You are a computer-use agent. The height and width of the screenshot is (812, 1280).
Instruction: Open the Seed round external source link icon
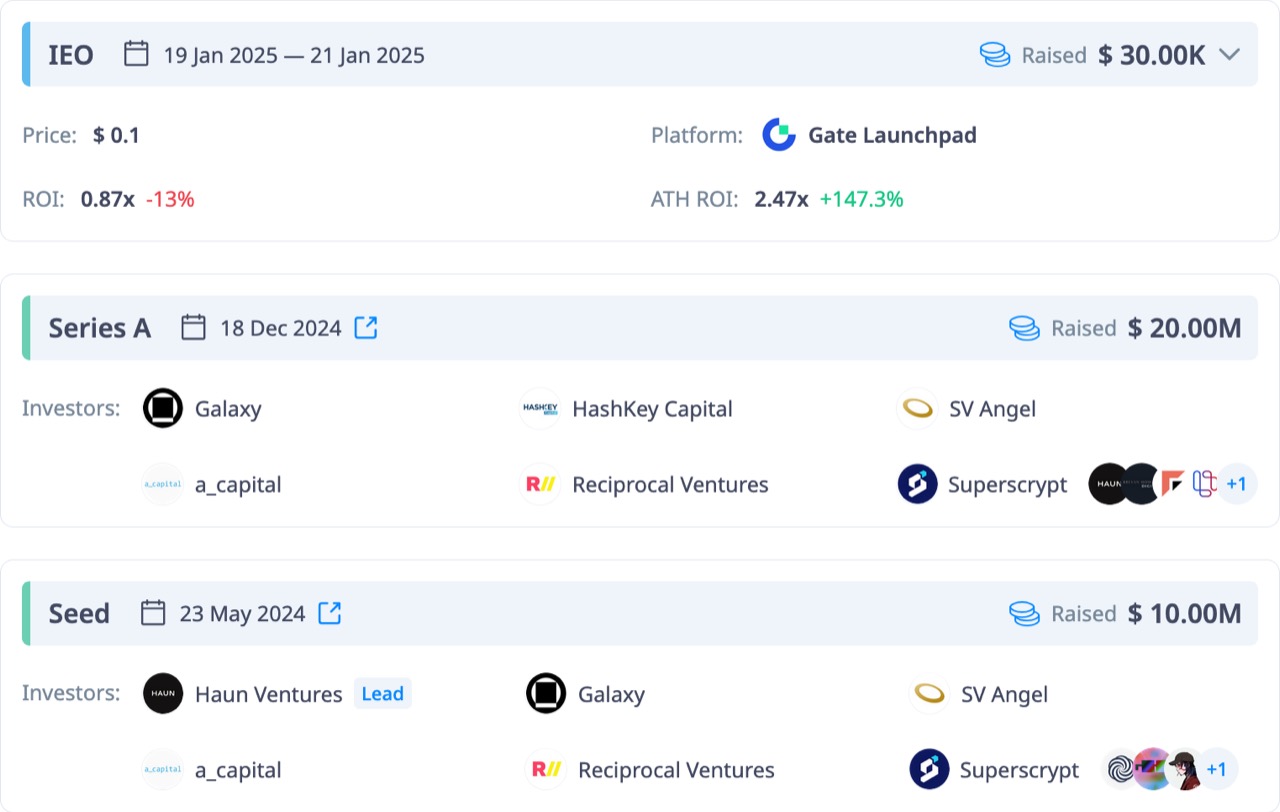coord(330,613)
